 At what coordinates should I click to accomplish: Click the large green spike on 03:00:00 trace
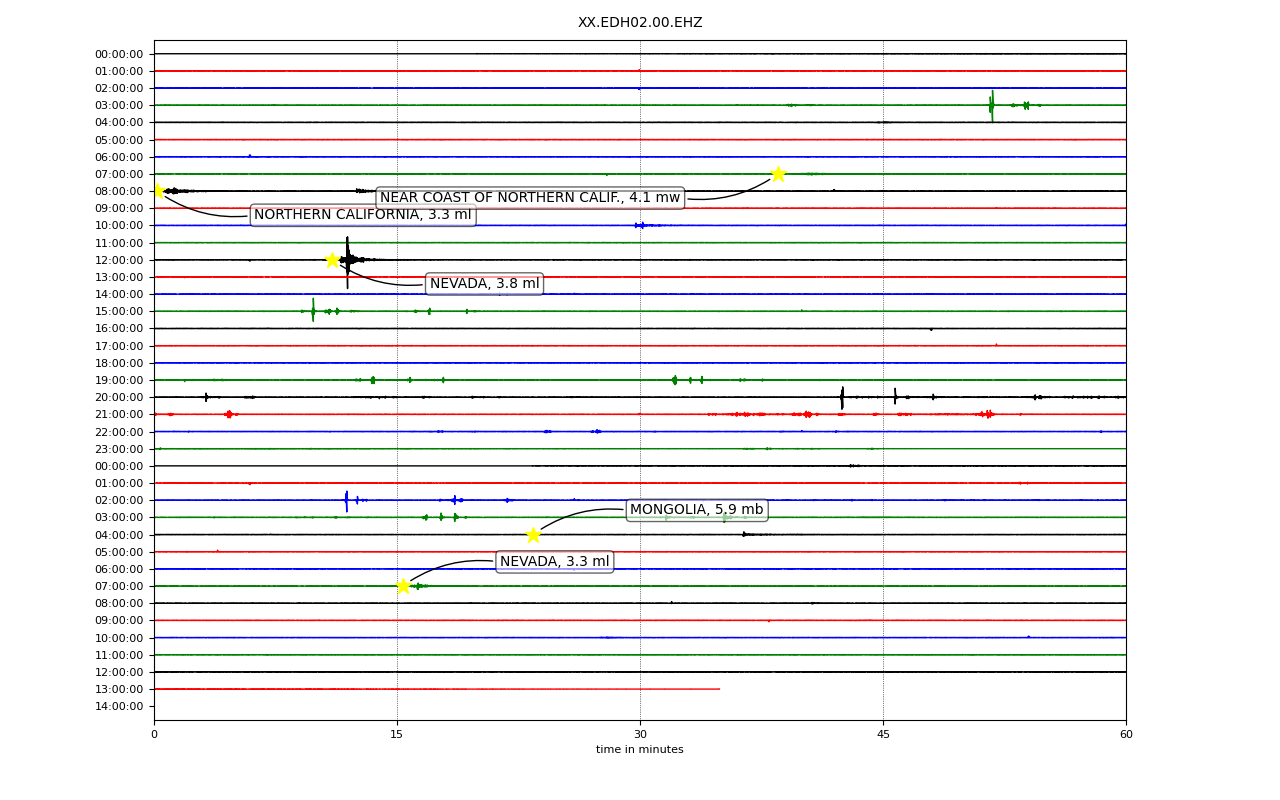(992, 105)
